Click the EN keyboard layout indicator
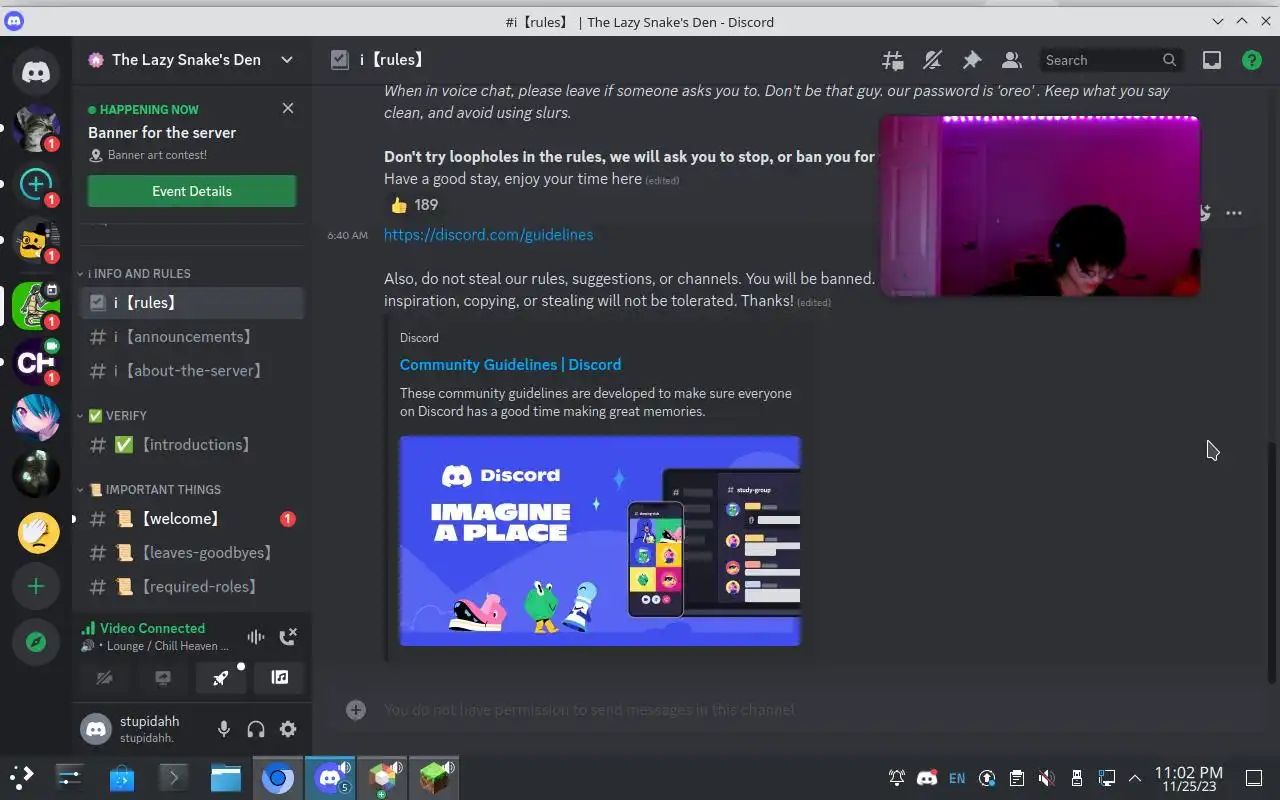The width and height of the screenshot is (1280, 800). click(957, 778)
